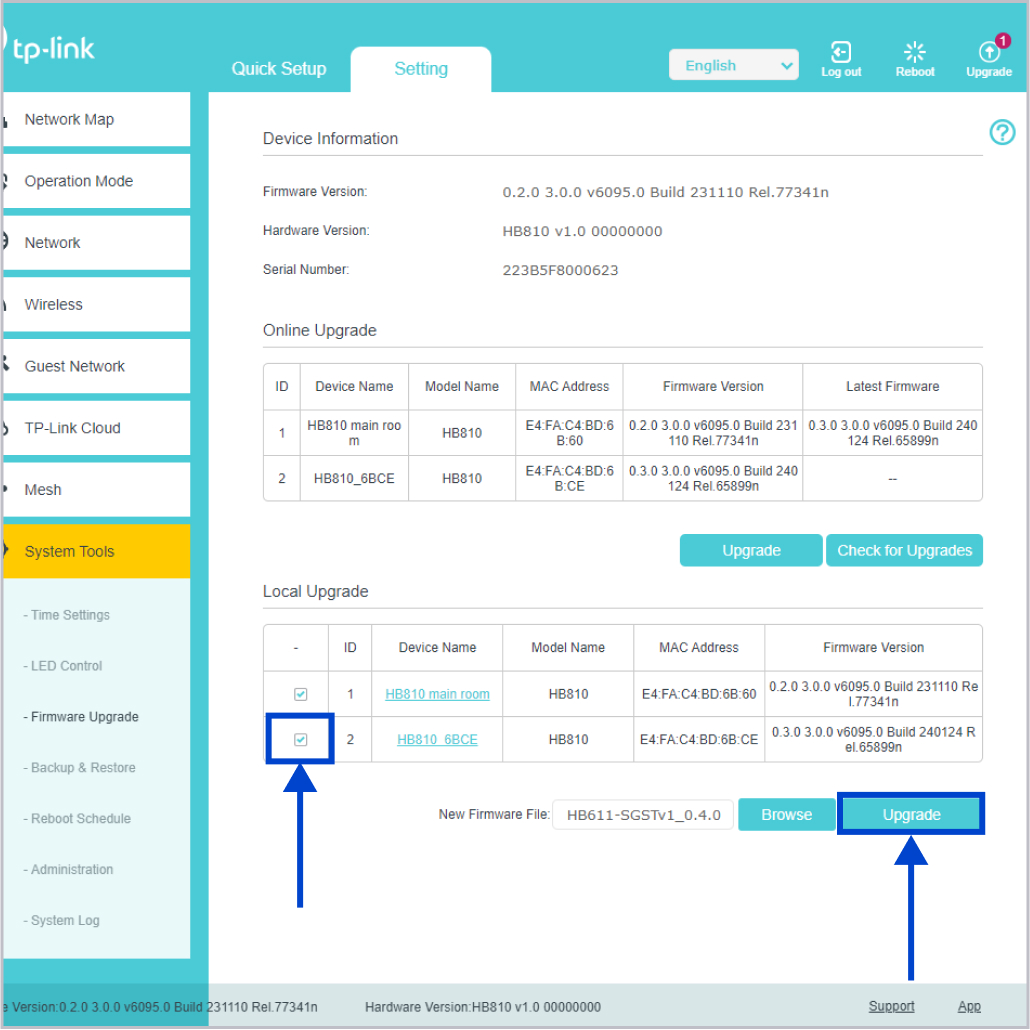The image size is (1030, 1030).
Task: Click the New Firmware File field
Action: [643, 815]
